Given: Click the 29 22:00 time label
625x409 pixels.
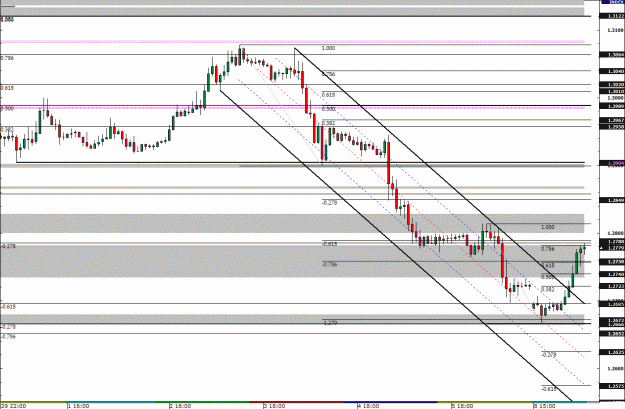Looking at the screenshot, I should point(13,406).
